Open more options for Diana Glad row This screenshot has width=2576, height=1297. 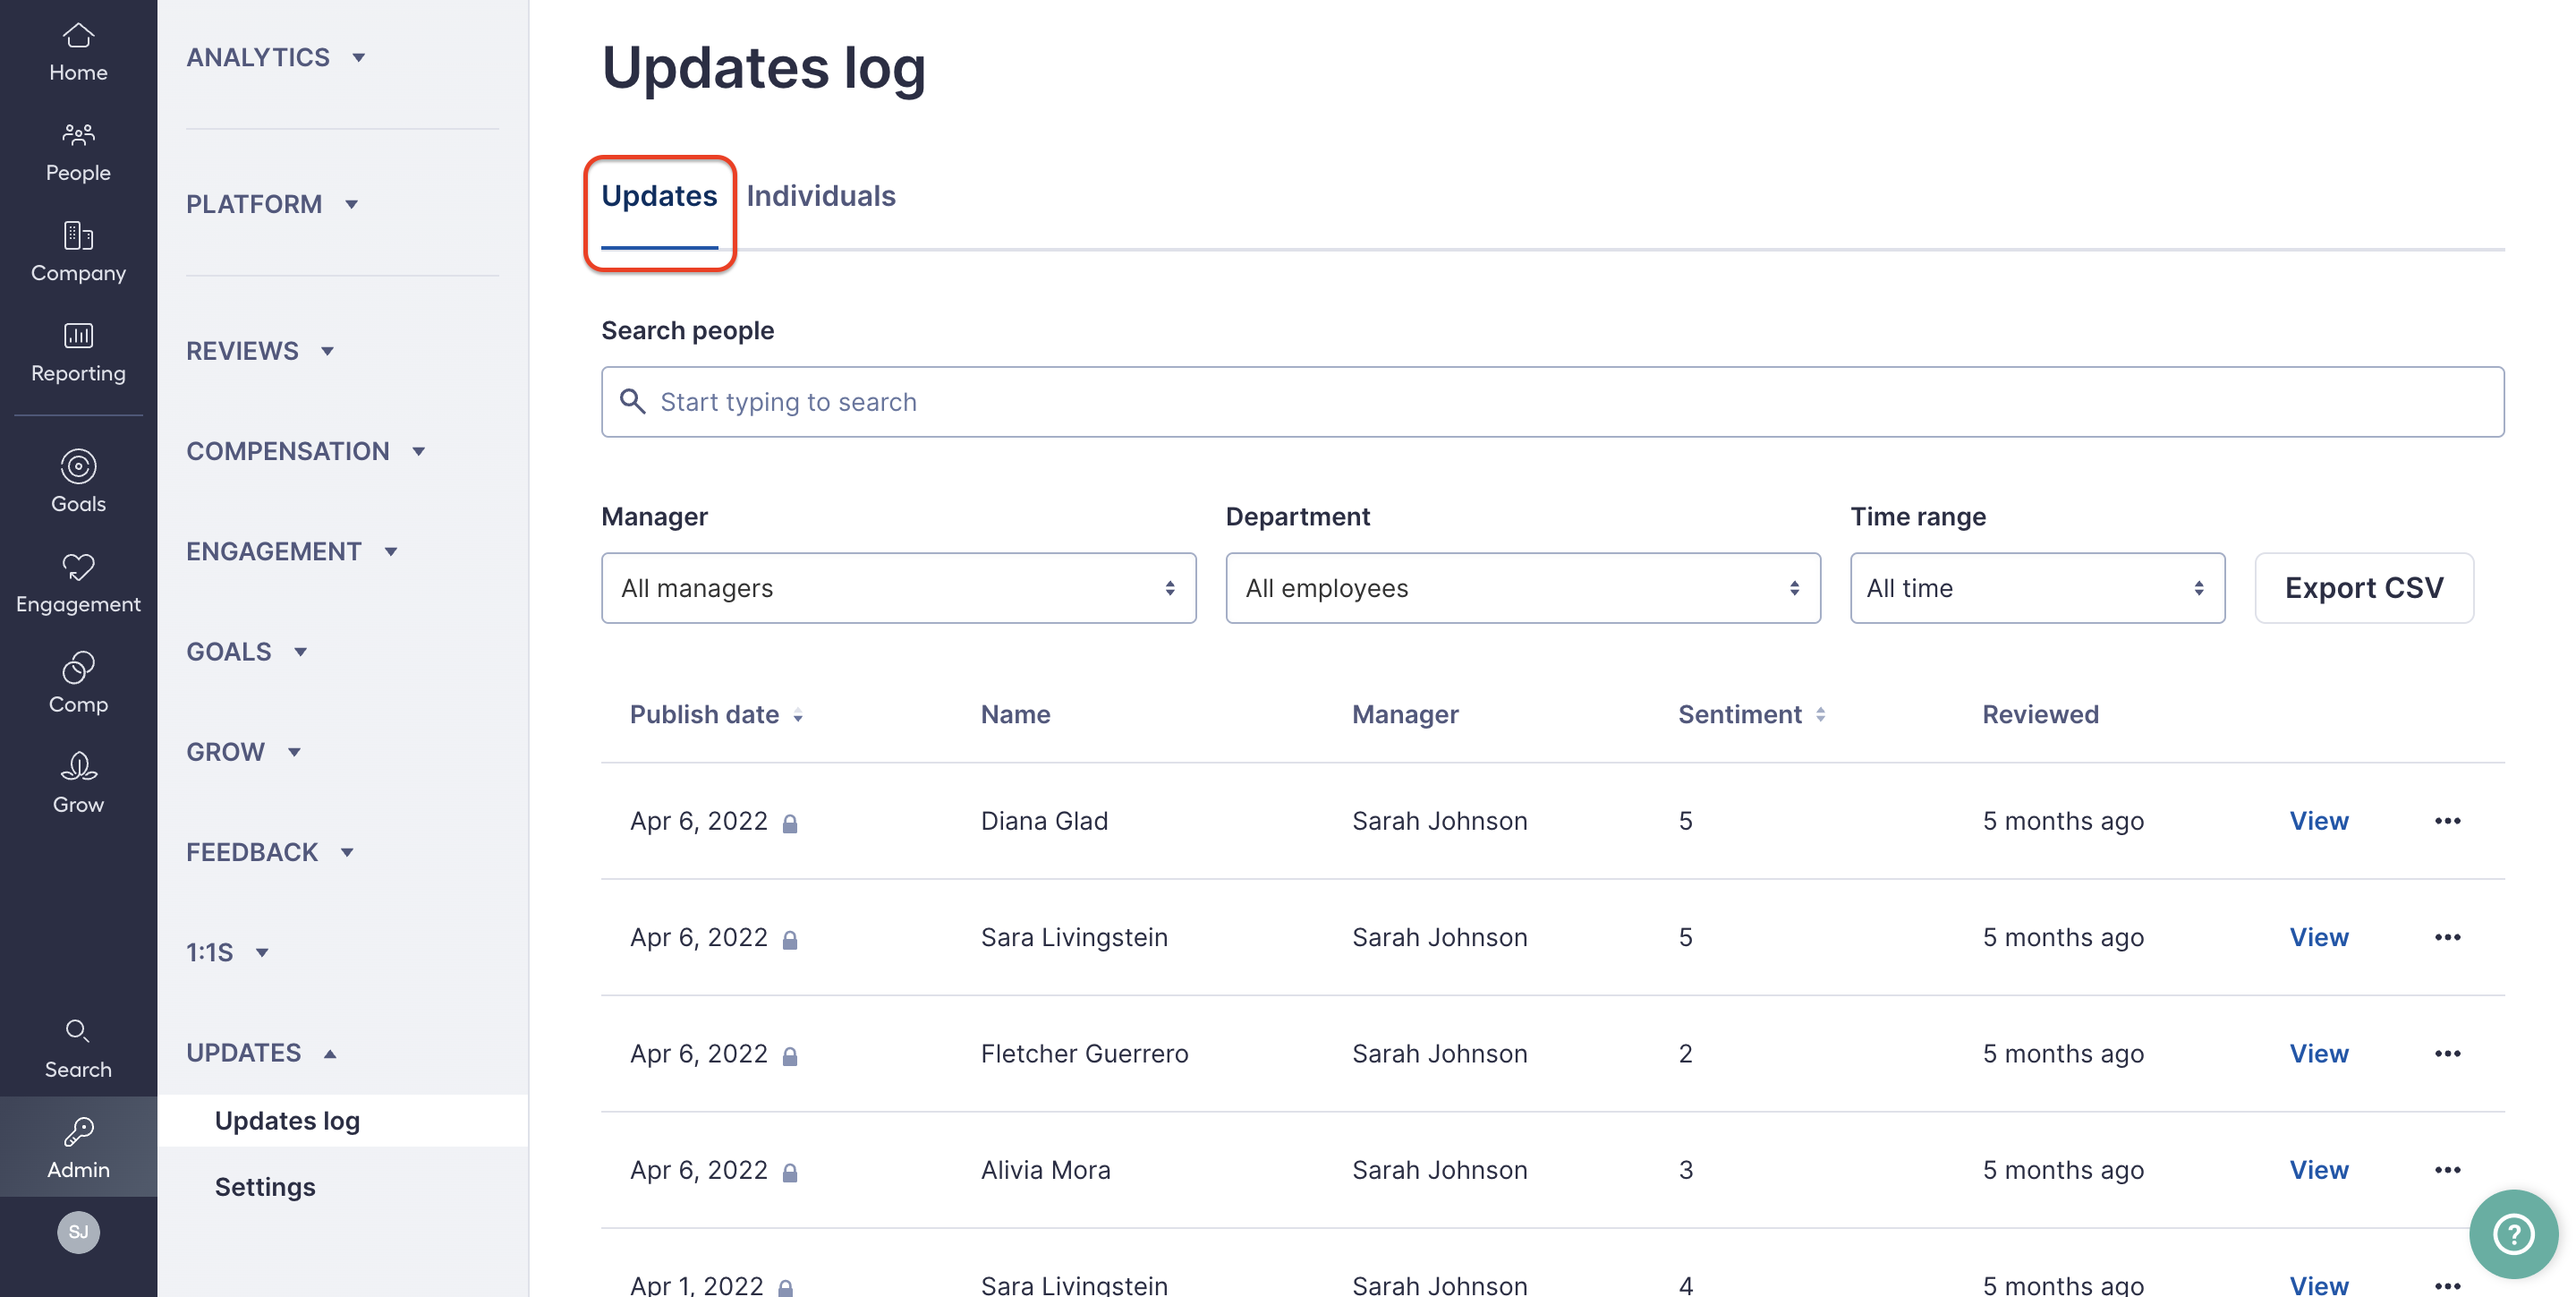pyautogui.click(x=2447, y=821)
